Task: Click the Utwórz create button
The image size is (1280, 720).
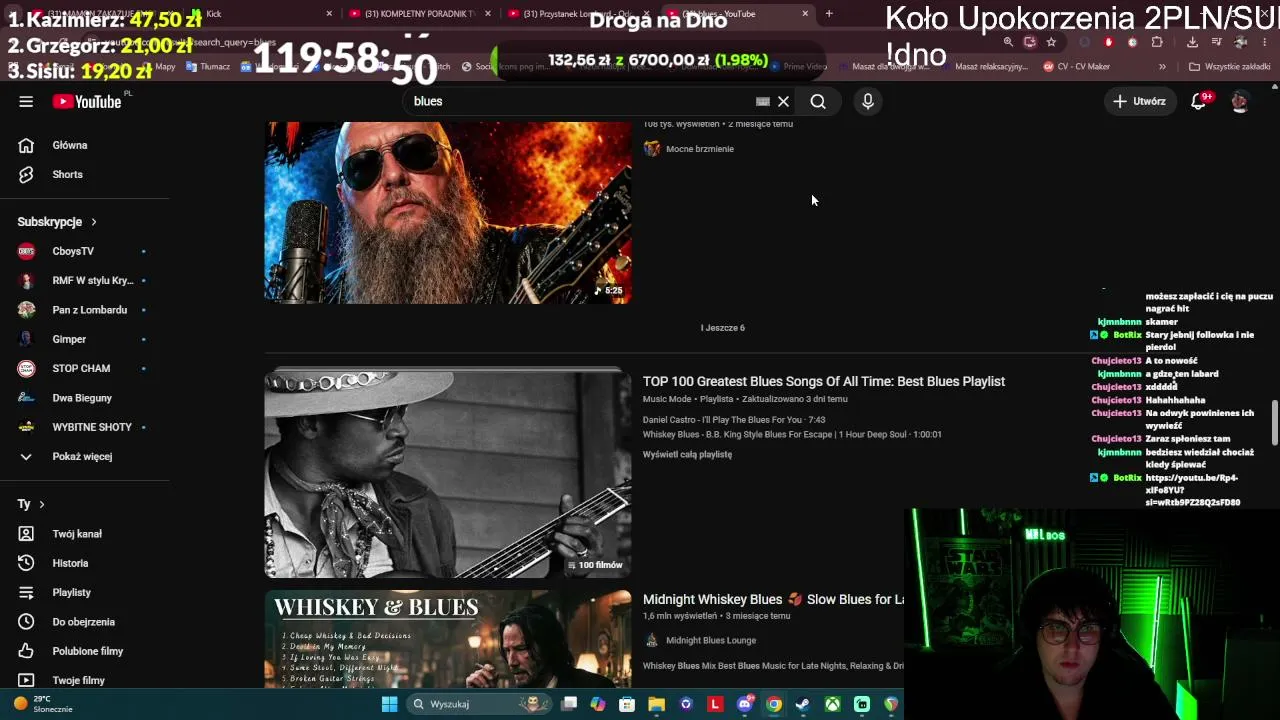Action: 1139,101
